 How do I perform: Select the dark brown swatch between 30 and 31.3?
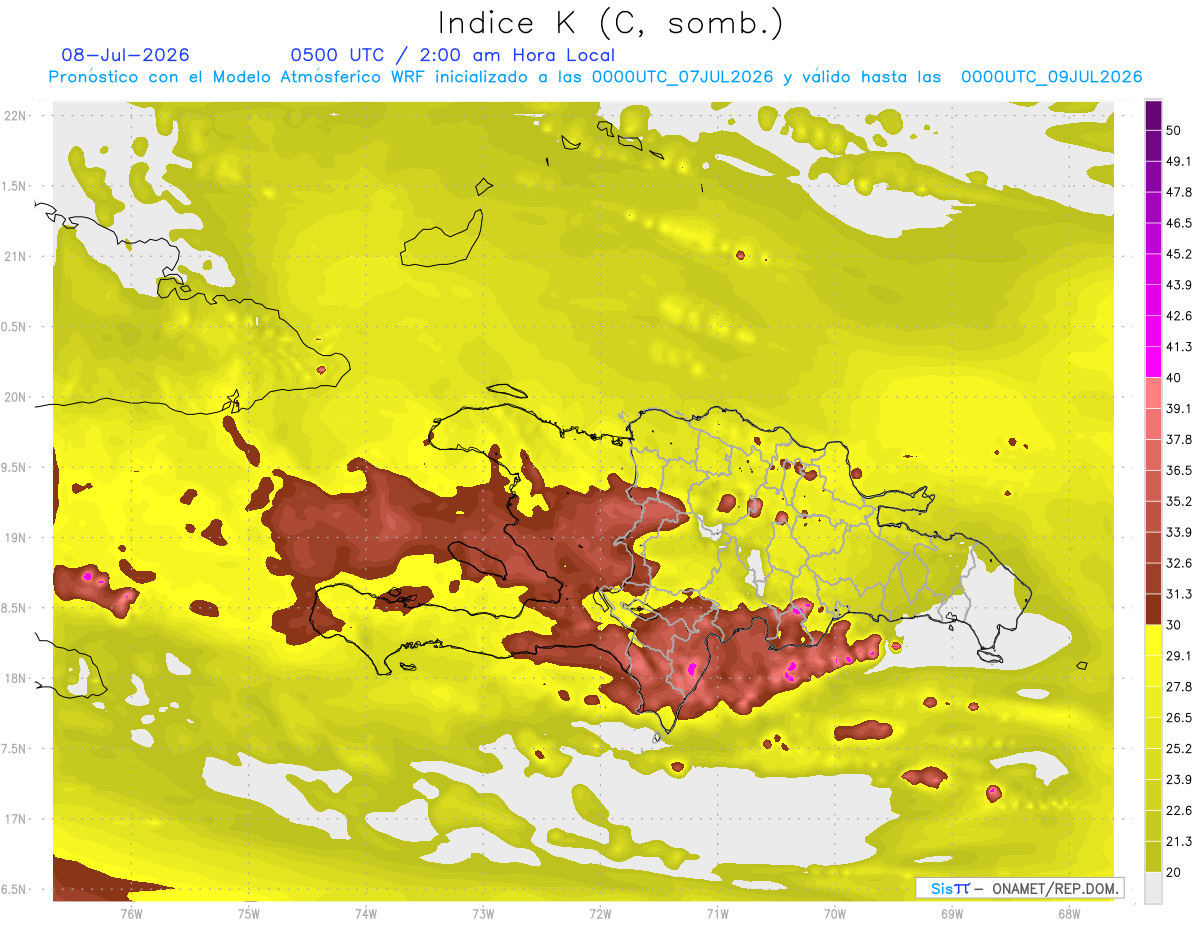coord(1153,608)
